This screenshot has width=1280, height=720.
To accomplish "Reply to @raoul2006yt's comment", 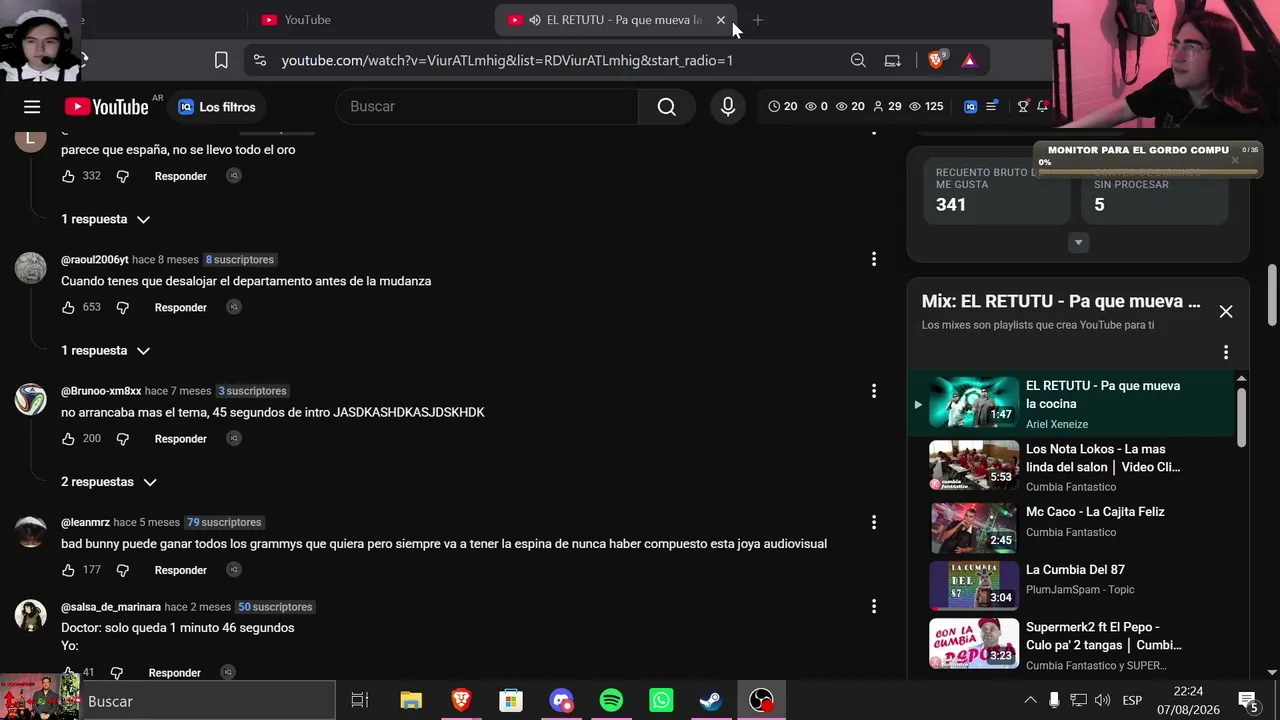I will point(180,307).
